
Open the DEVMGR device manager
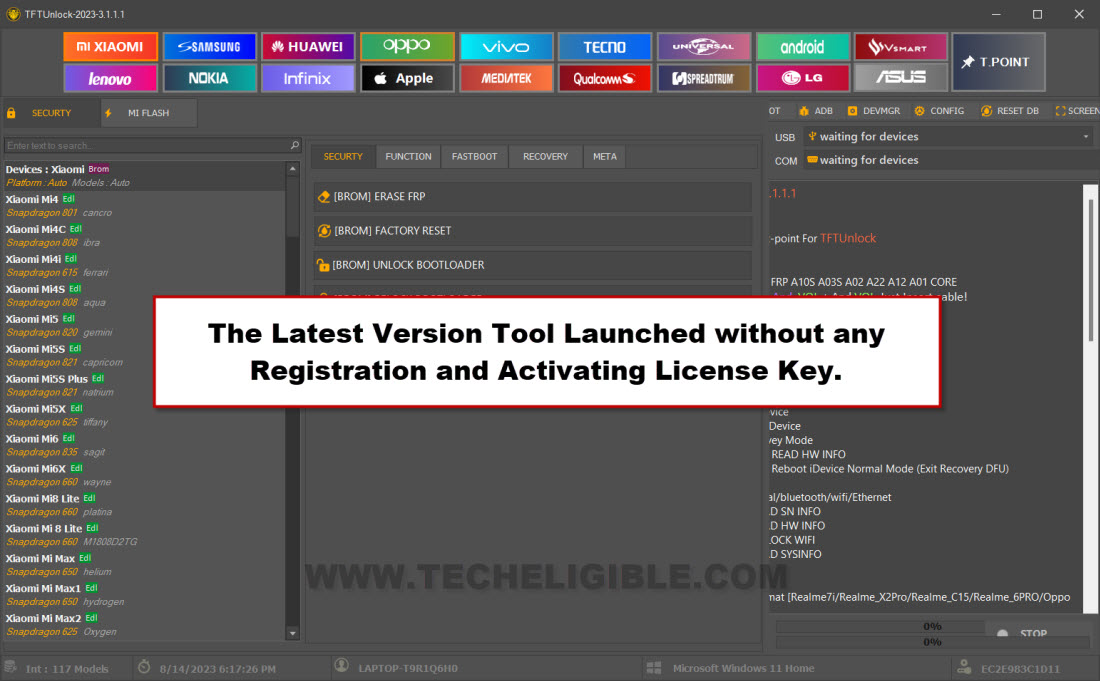pos(874,111)
